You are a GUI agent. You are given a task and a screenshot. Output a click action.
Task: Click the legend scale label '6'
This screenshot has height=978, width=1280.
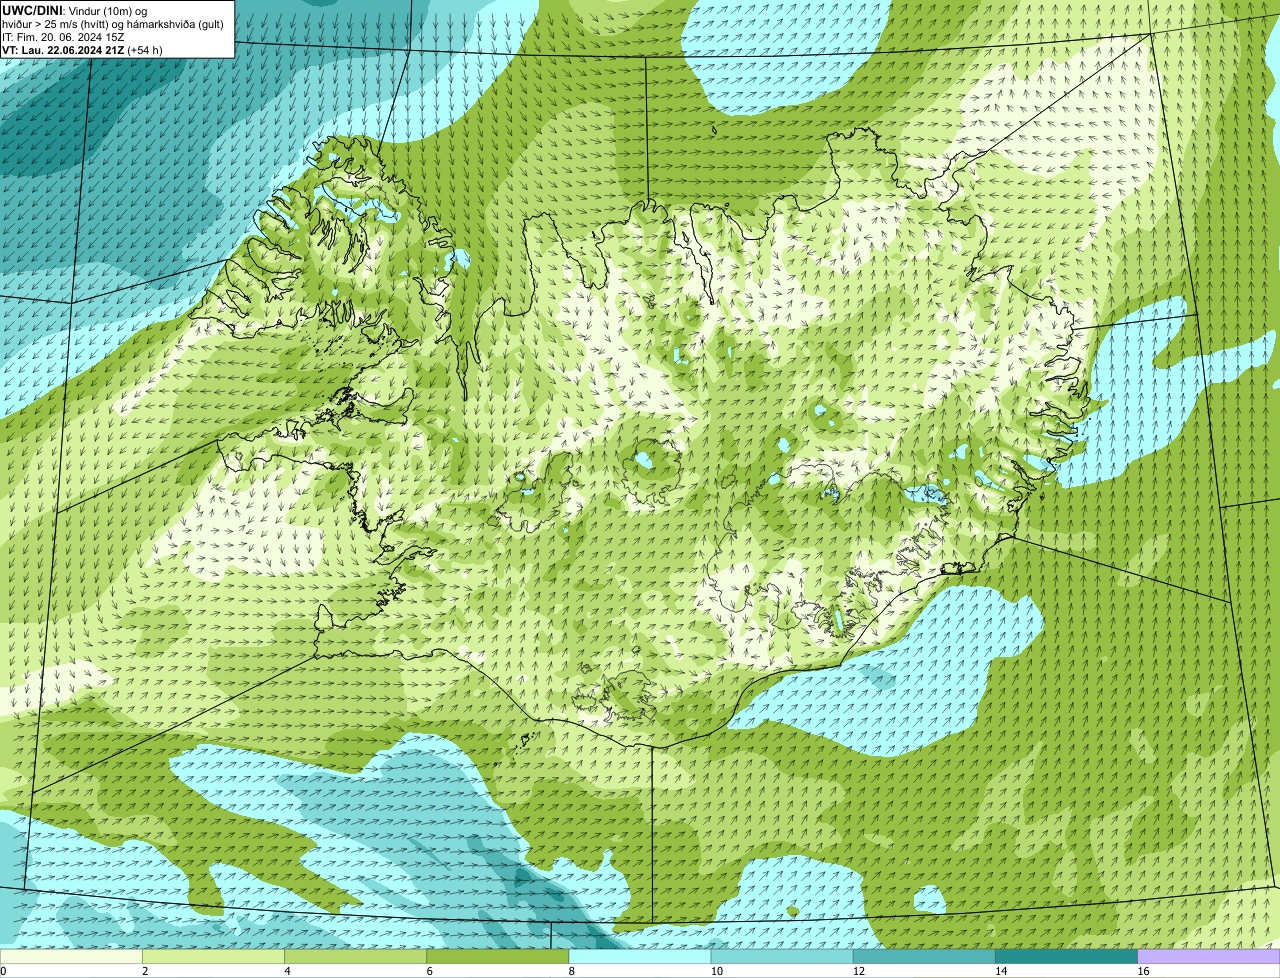point(430,971)
